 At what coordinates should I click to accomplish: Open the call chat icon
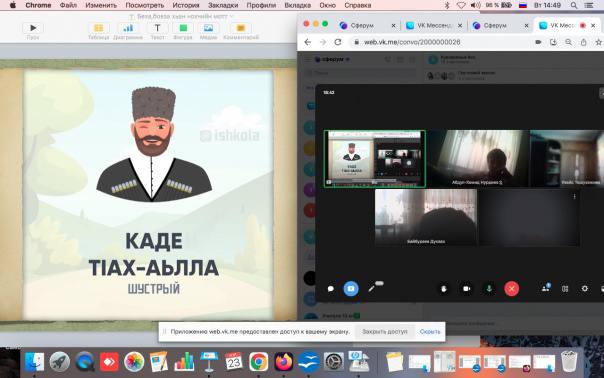(331, 289)
